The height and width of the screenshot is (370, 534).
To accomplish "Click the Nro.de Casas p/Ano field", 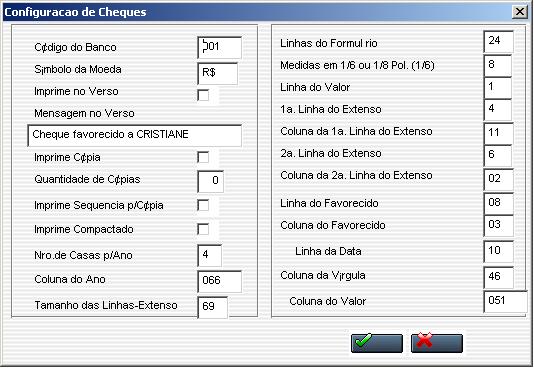I will click(209, 256).
